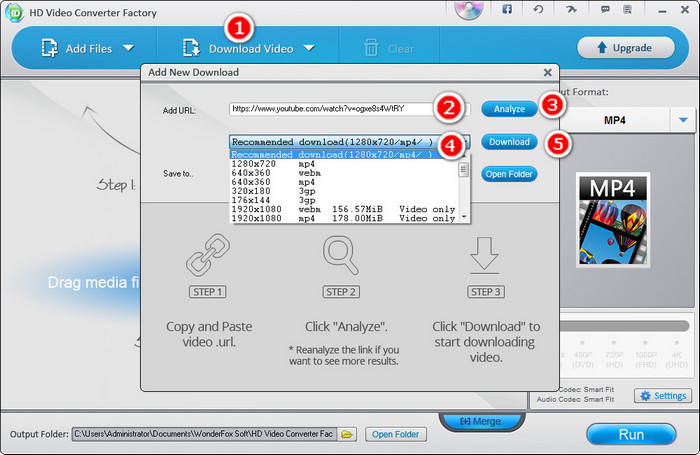
Task: Open the feedback chat bubble icon
Action: [x=605, y=9]
